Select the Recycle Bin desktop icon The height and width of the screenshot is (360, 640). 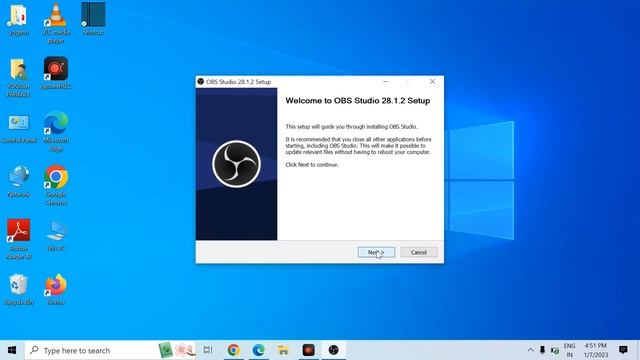(18, 289)
